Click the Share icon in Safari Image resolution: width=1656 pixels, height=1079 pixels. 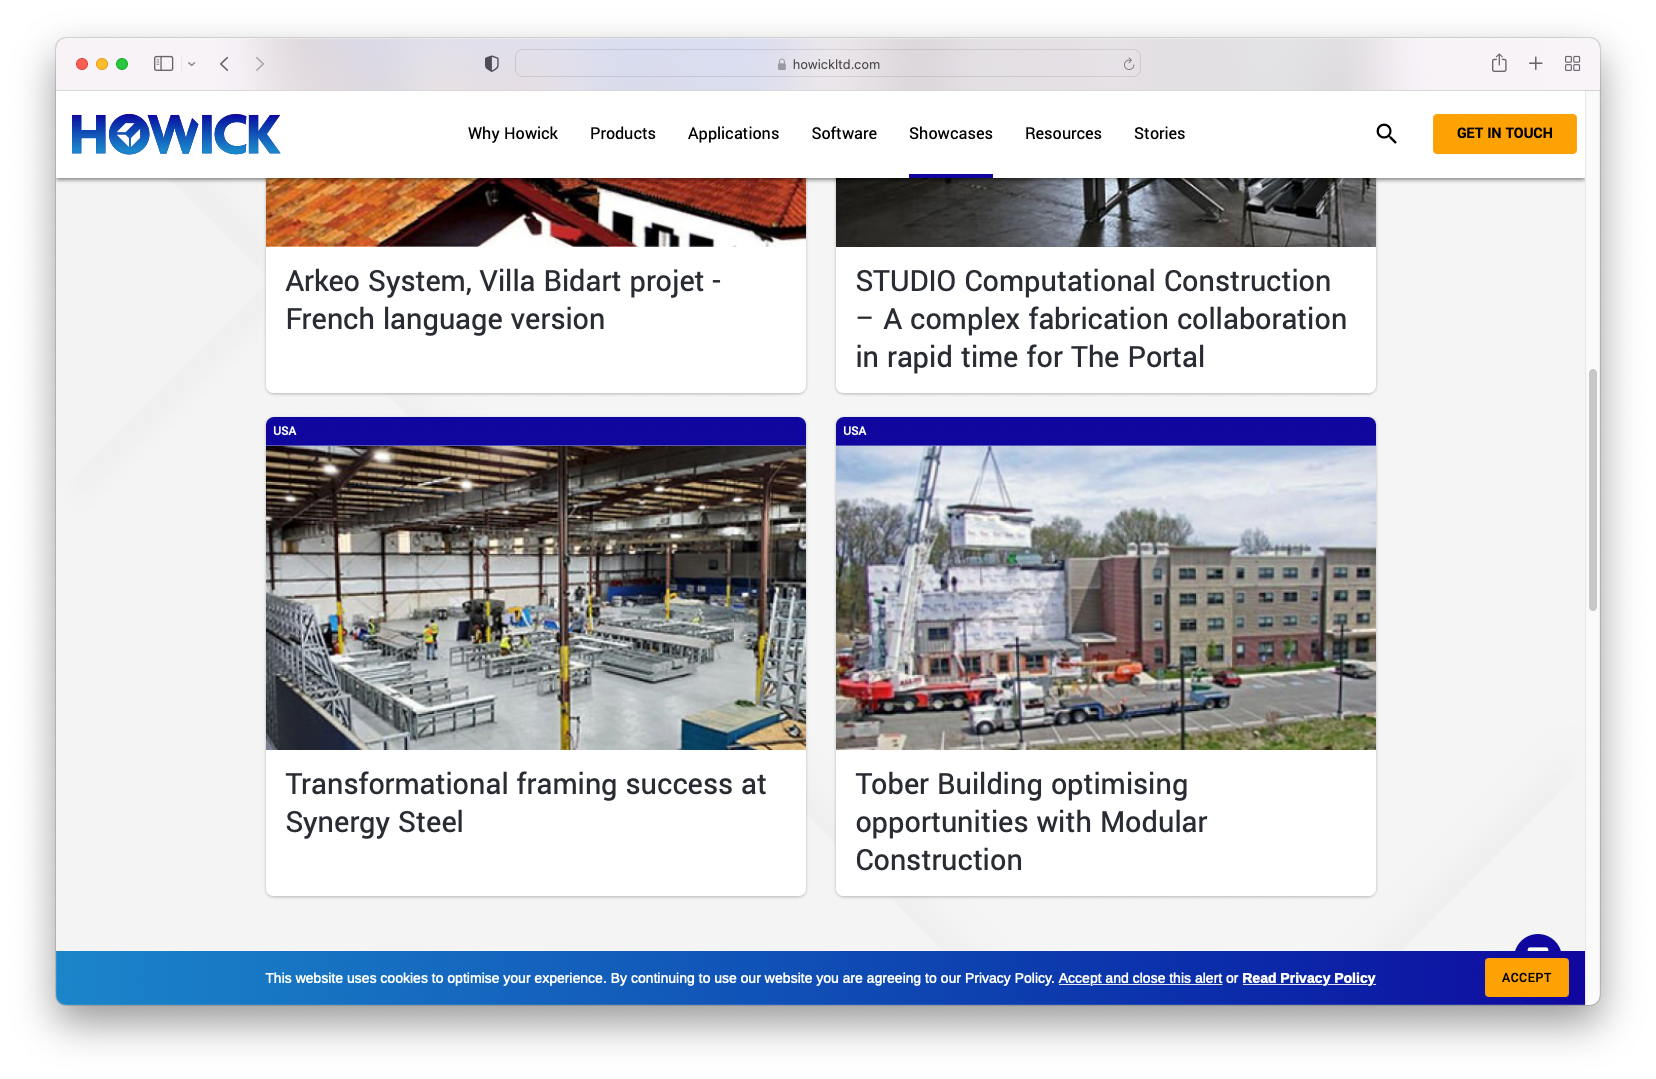1499,63
